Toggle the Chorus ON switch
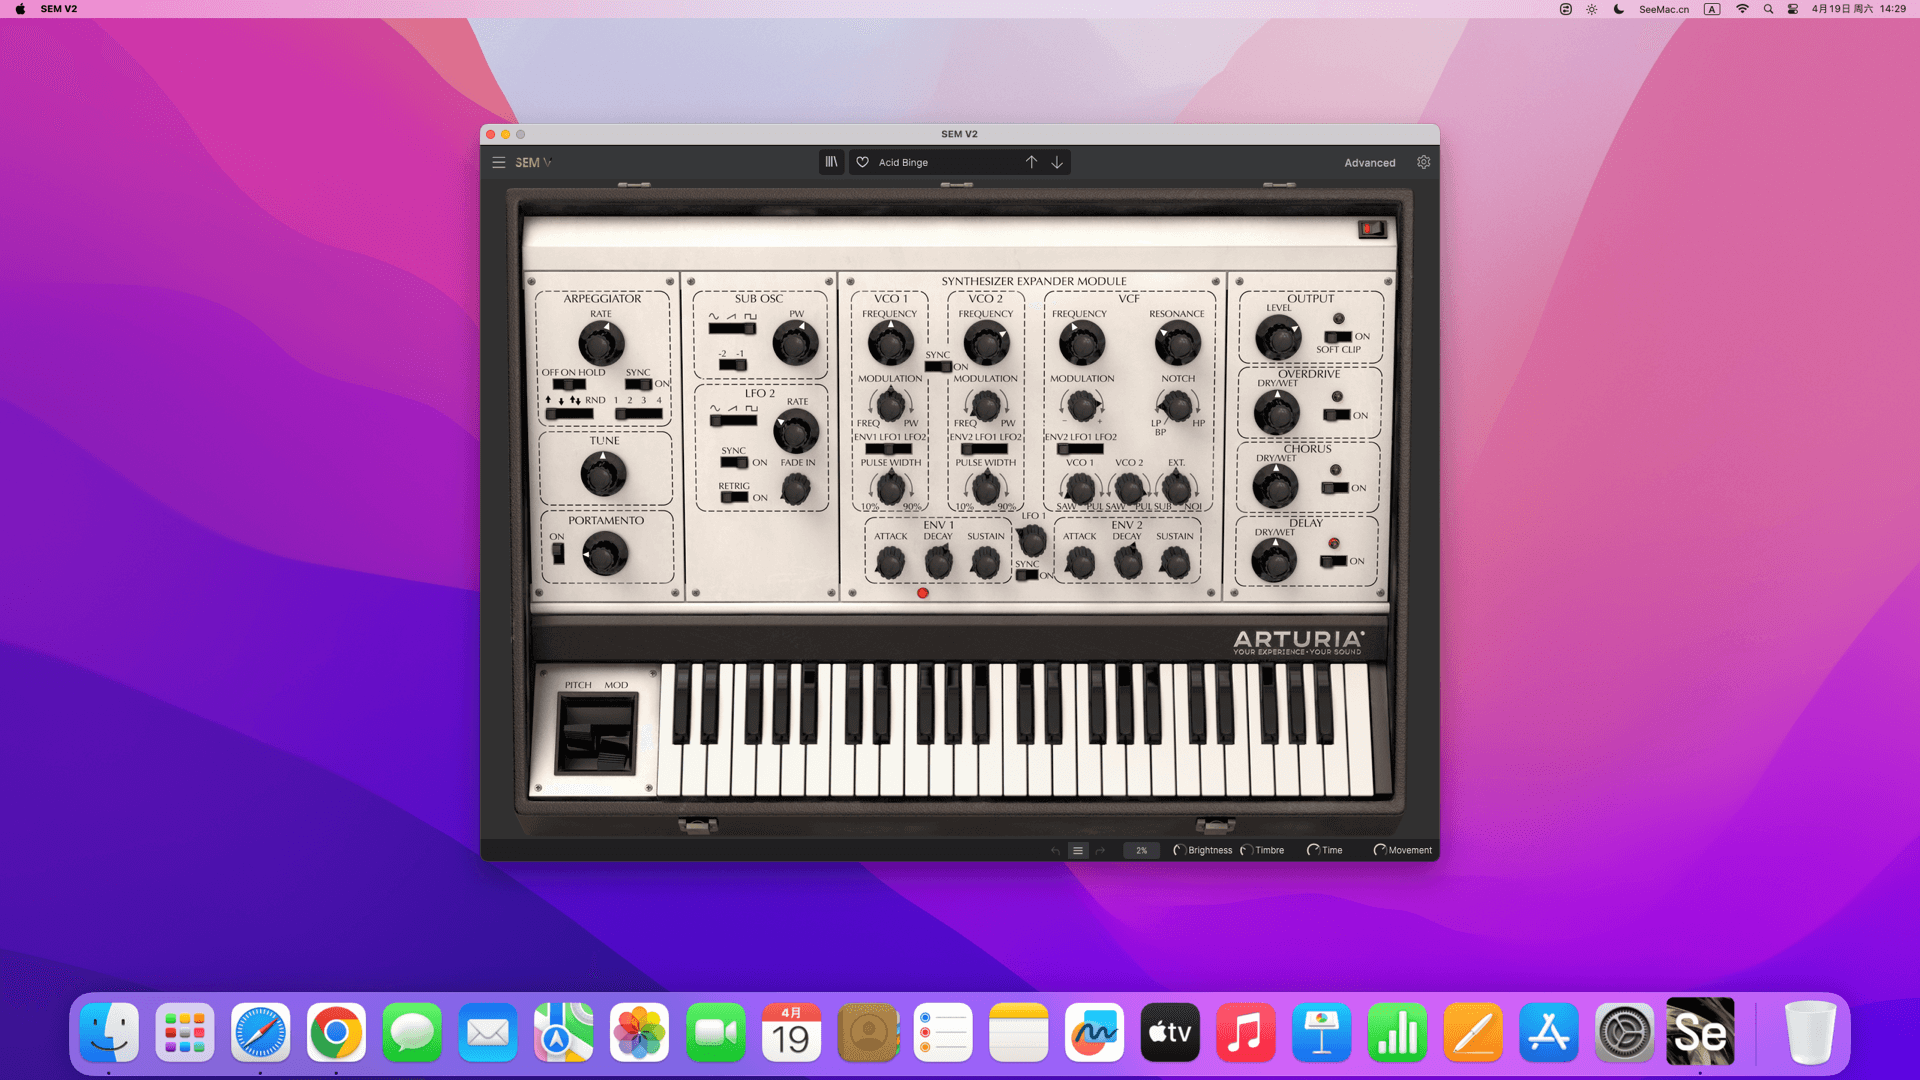The height and width of the screenshot is (1080, 1920). click(1335, 488)
